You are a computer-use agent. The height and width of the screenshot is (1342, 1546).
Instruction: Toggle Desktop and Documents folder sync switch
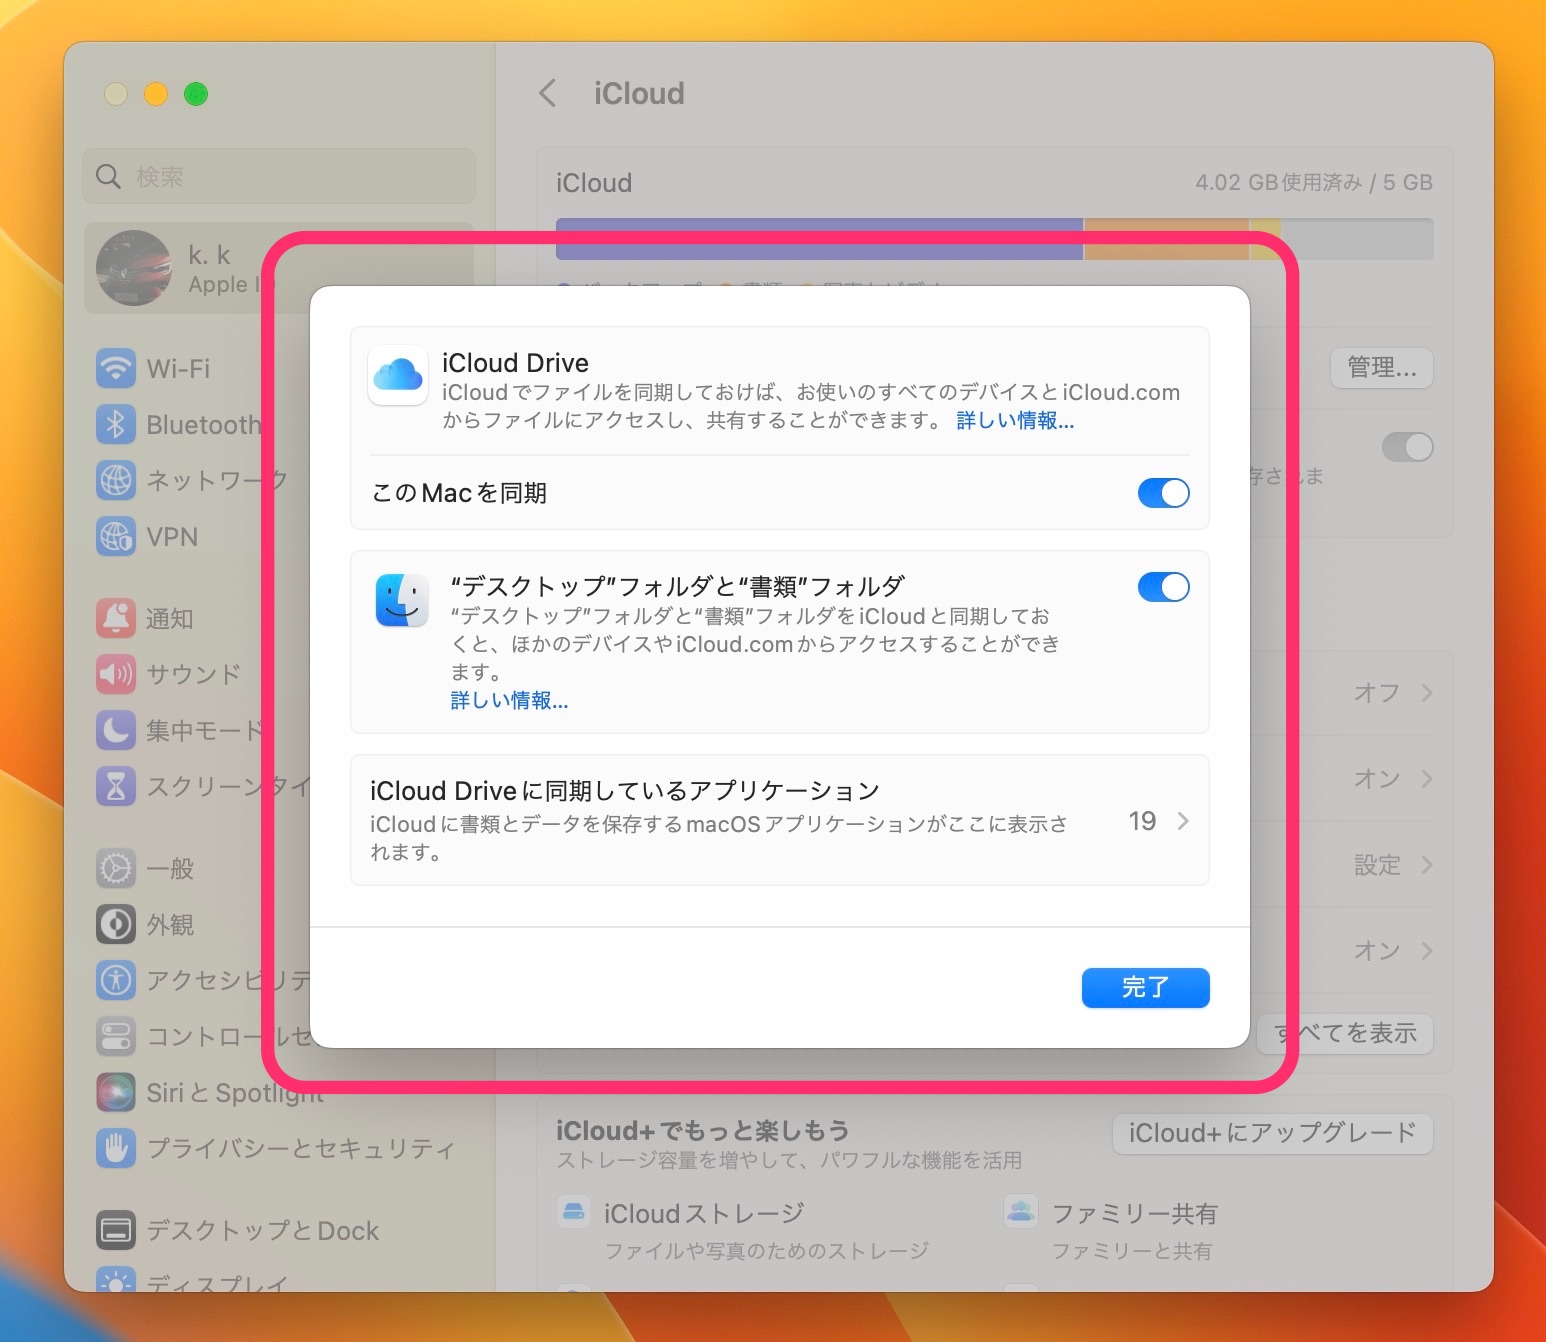[x=1163, y=587]
